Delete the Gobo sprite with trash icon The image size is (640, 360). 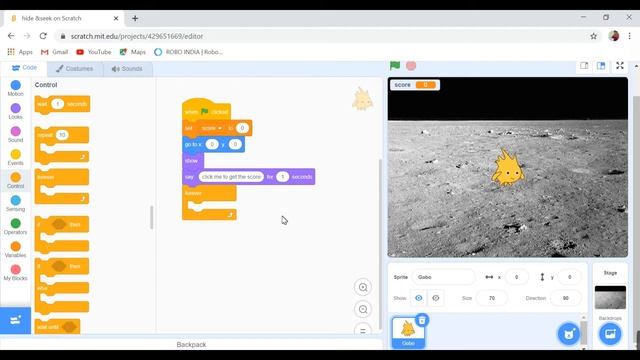pos(422,320)
